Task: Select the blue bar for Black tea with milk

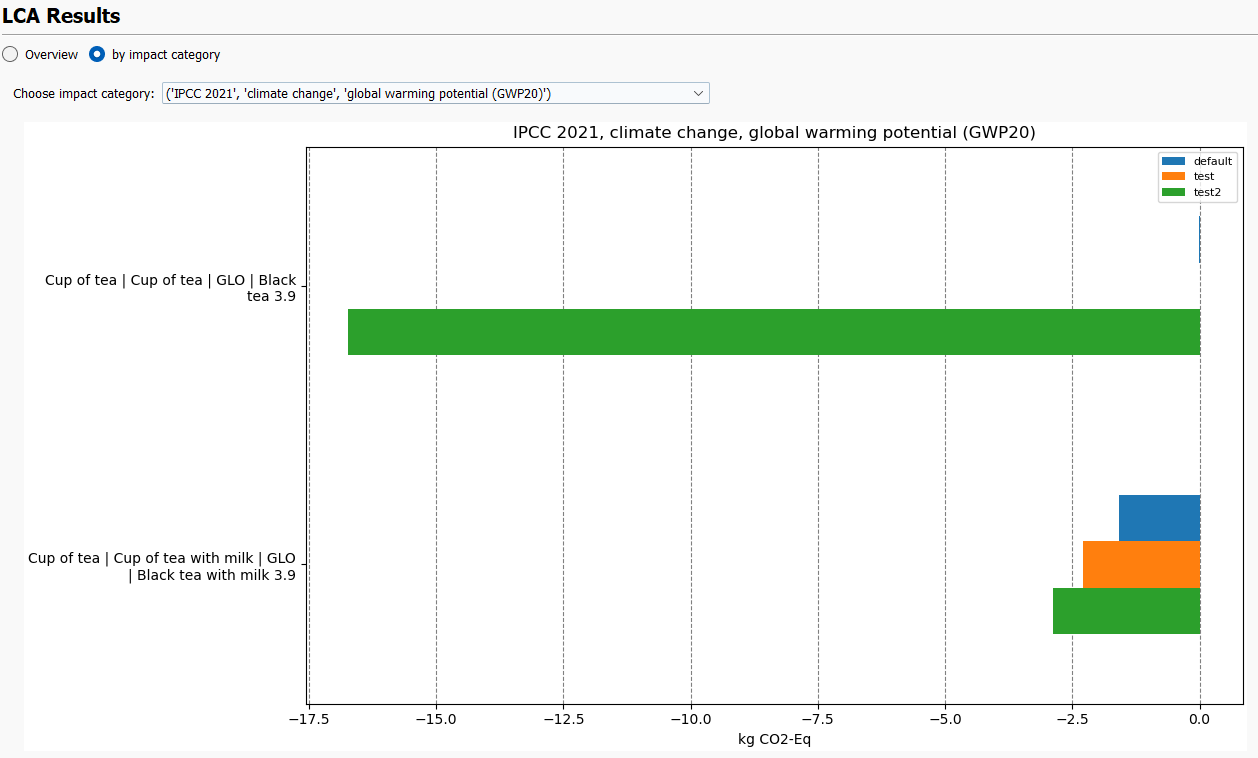Action: [x=1158, y=517]
